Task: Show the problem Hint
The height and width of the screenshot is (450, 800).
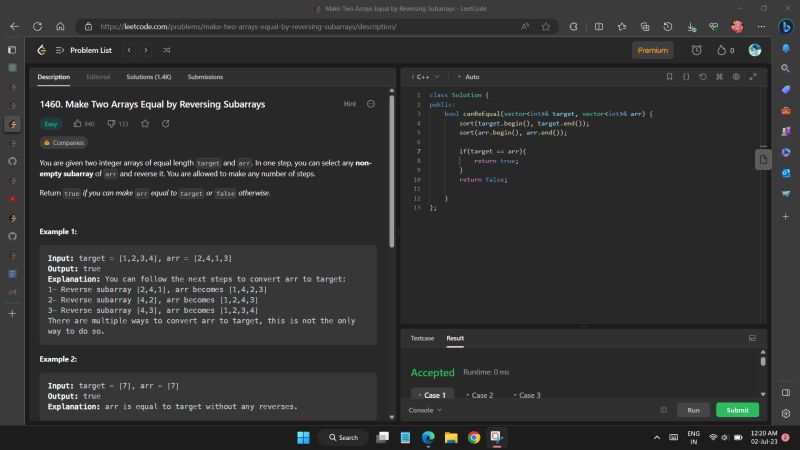Action: [x=349, y=104]
